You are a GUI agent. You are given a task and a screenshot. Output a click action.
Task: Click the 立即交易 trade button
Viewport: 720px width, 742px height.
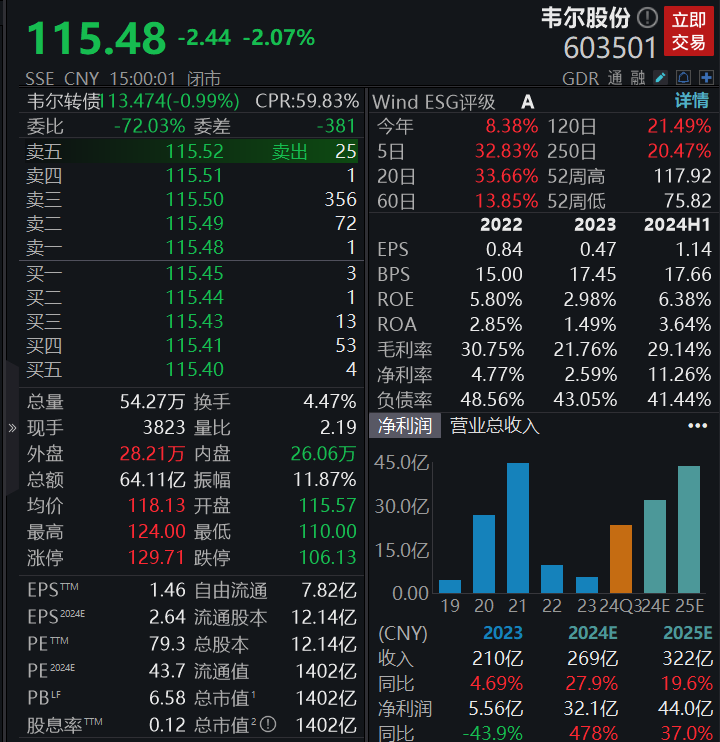tap(689, 31)
